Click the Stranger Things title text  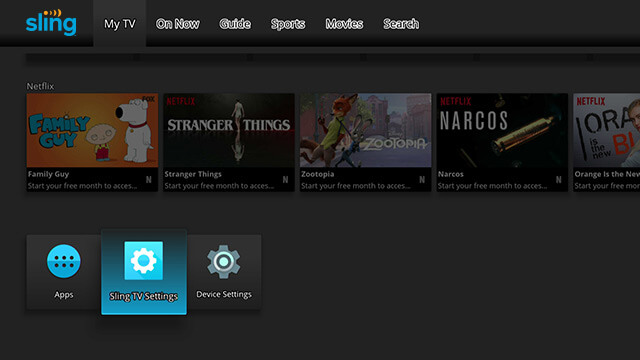point(193,174)
